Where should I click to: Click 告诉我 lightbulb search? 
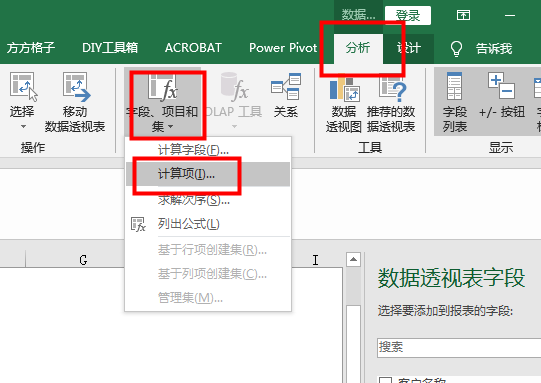click(x=482, y=48)
